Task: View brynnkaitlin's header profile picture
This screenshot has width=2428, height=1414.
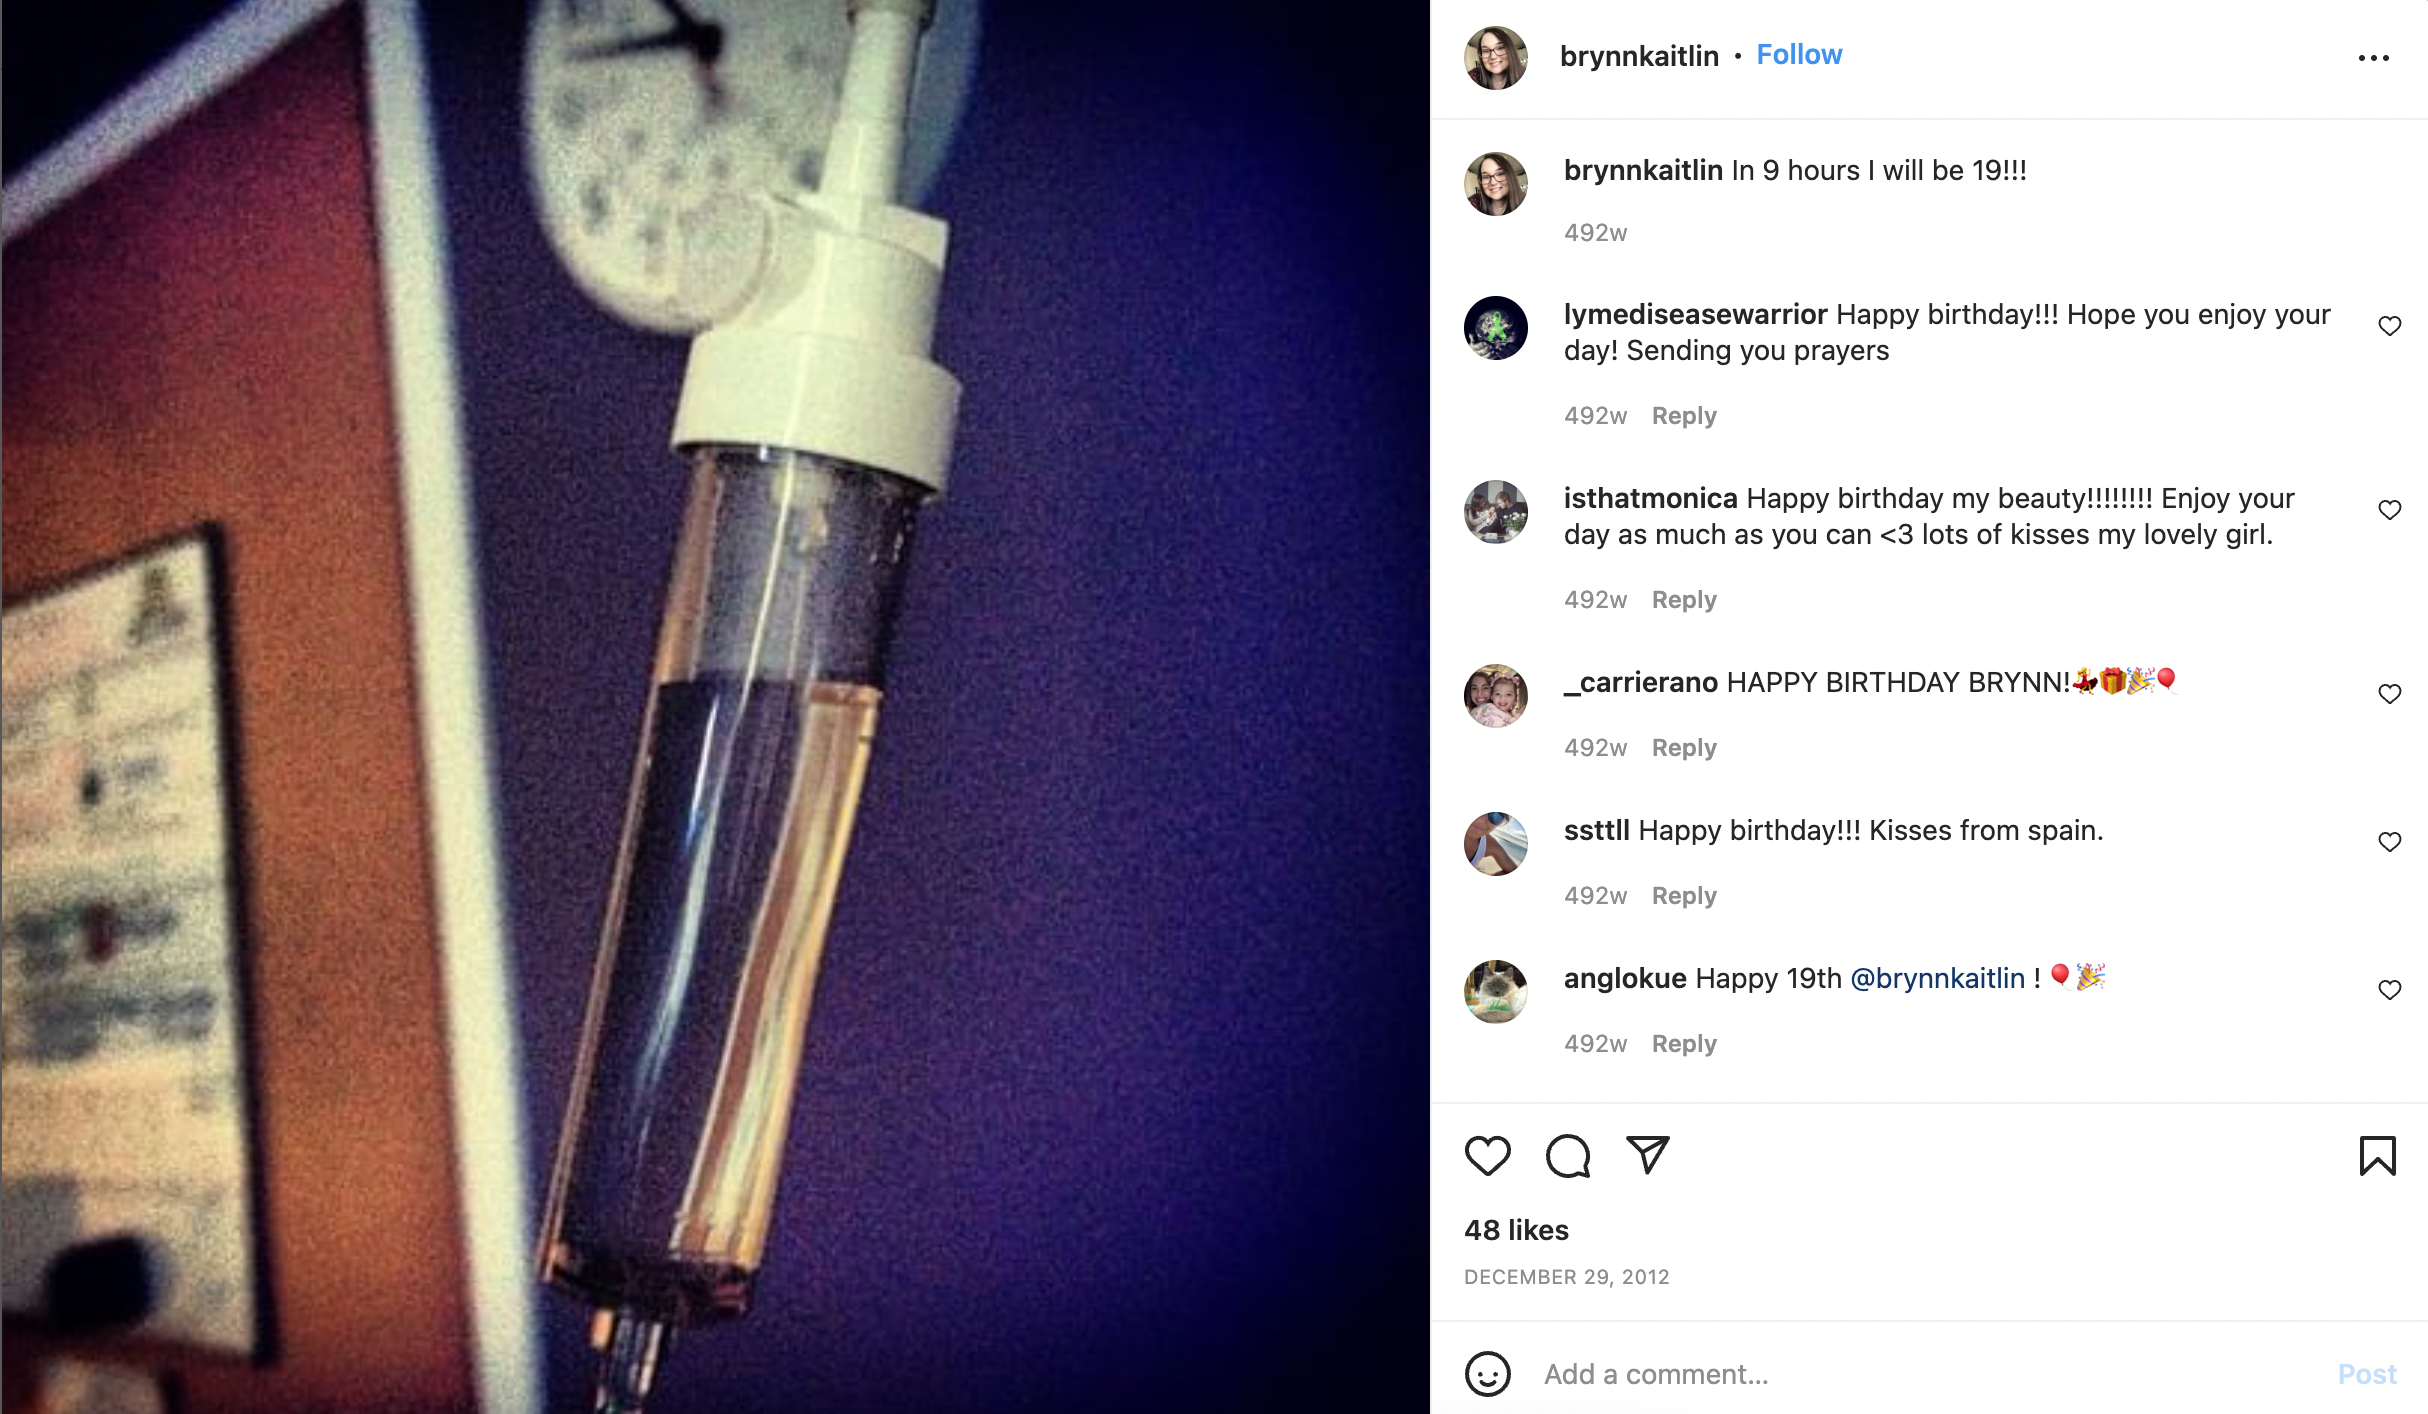Action: (x=1496, y=58)
